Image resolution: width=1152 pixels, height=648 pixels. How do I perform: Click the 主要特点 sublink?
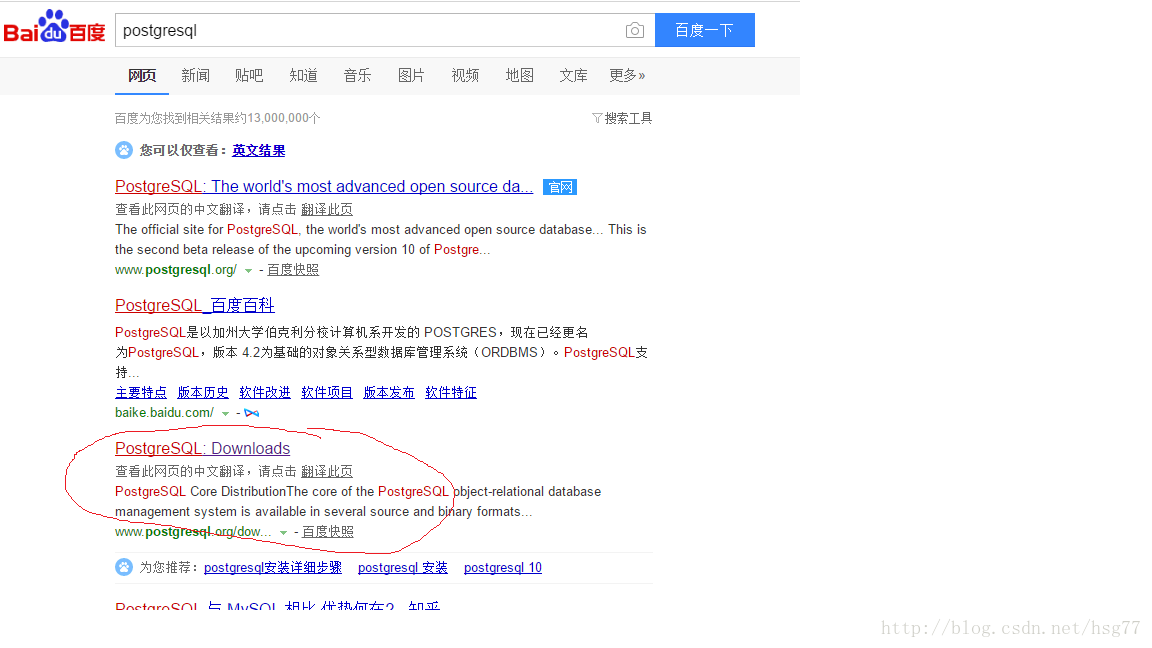coord(141,392)
